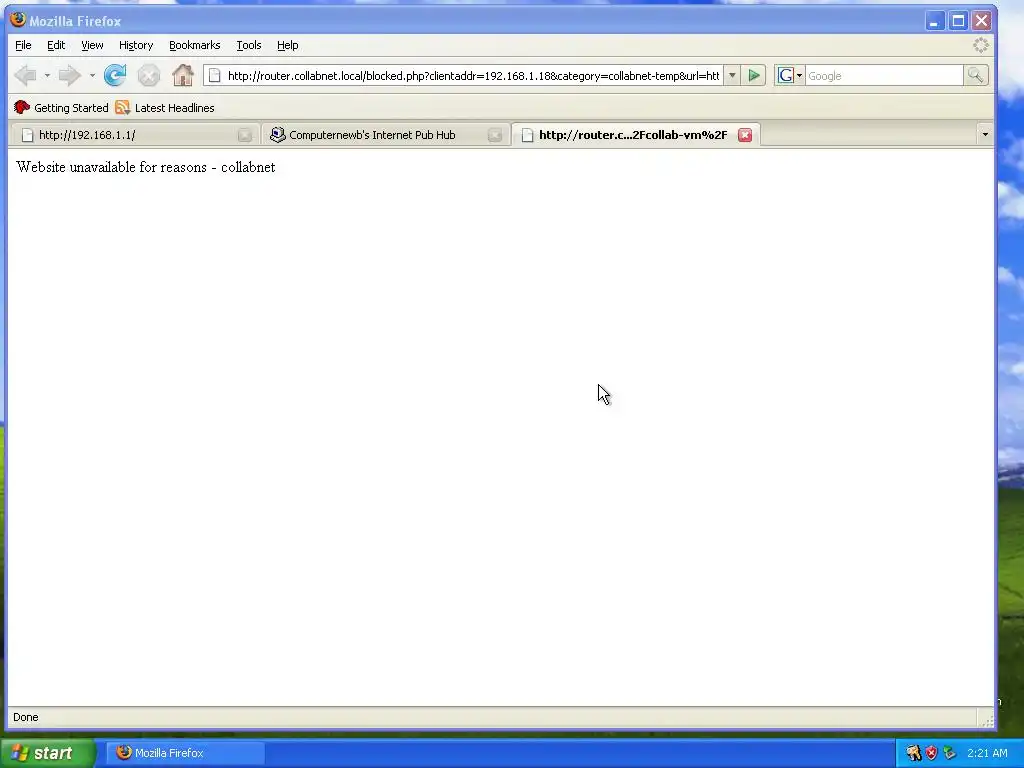The height and width of the screenshot is (768, 1024).
Task: Click the 2:21 AM system clock
Action: point(987,753)
